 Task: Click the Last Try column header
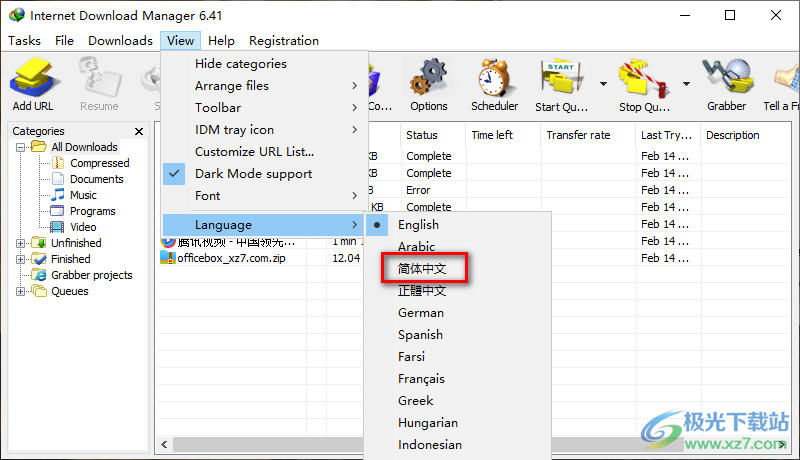point(668,135)
